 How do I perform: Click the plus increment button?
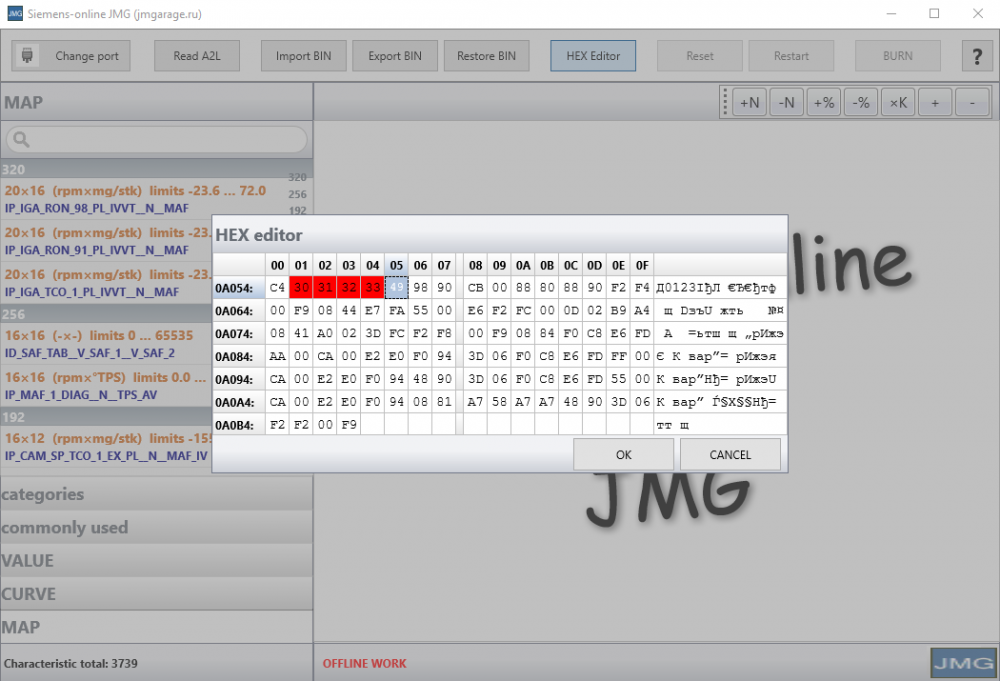click(935, 103)
